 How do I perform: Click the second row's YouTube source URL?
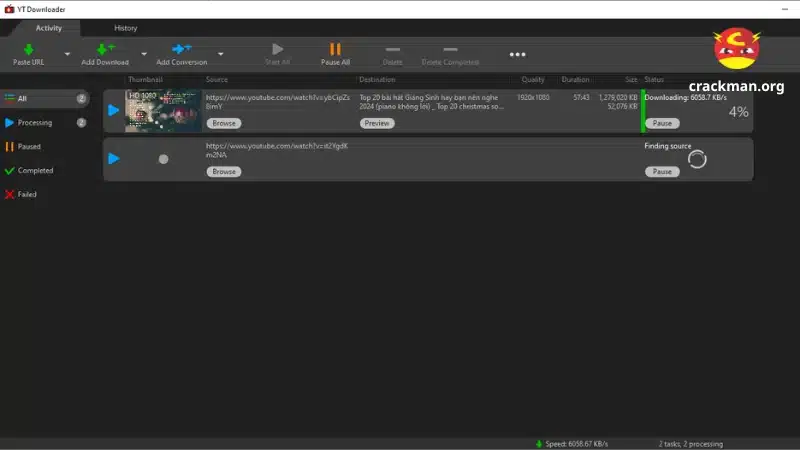[277, 150]
